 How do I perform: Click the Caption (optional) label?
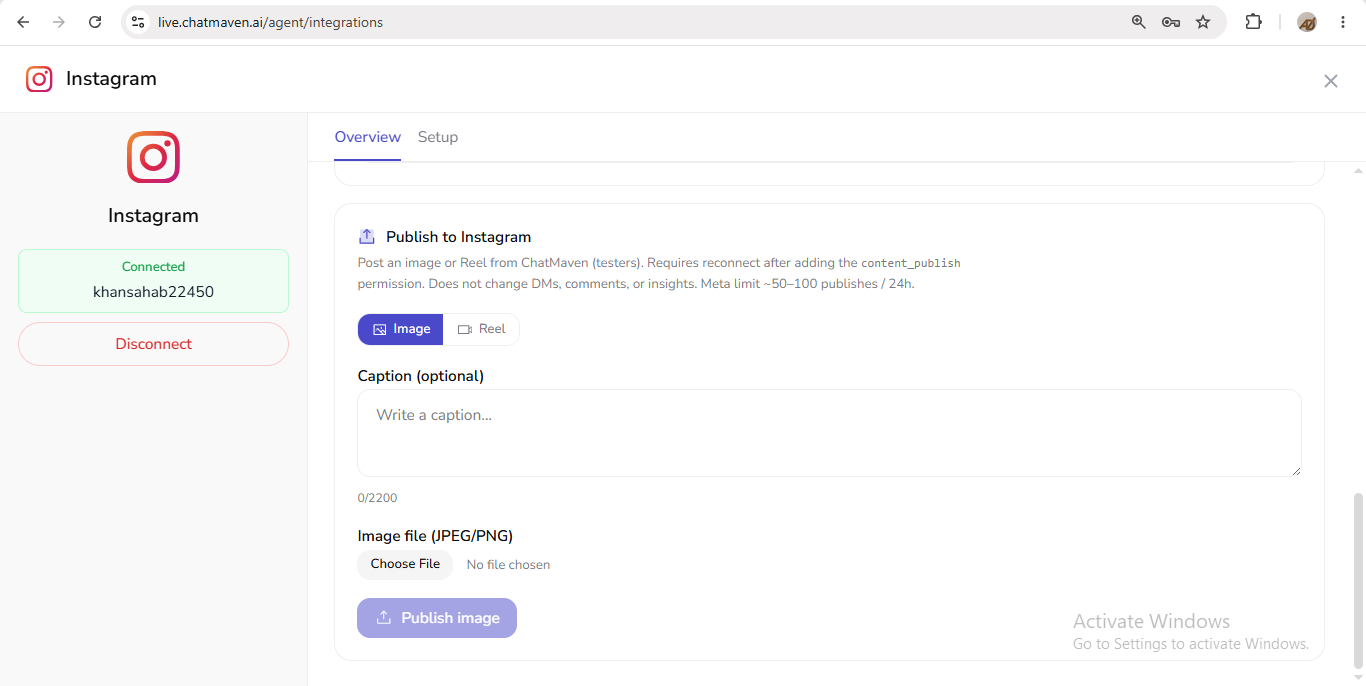[420, 376]
